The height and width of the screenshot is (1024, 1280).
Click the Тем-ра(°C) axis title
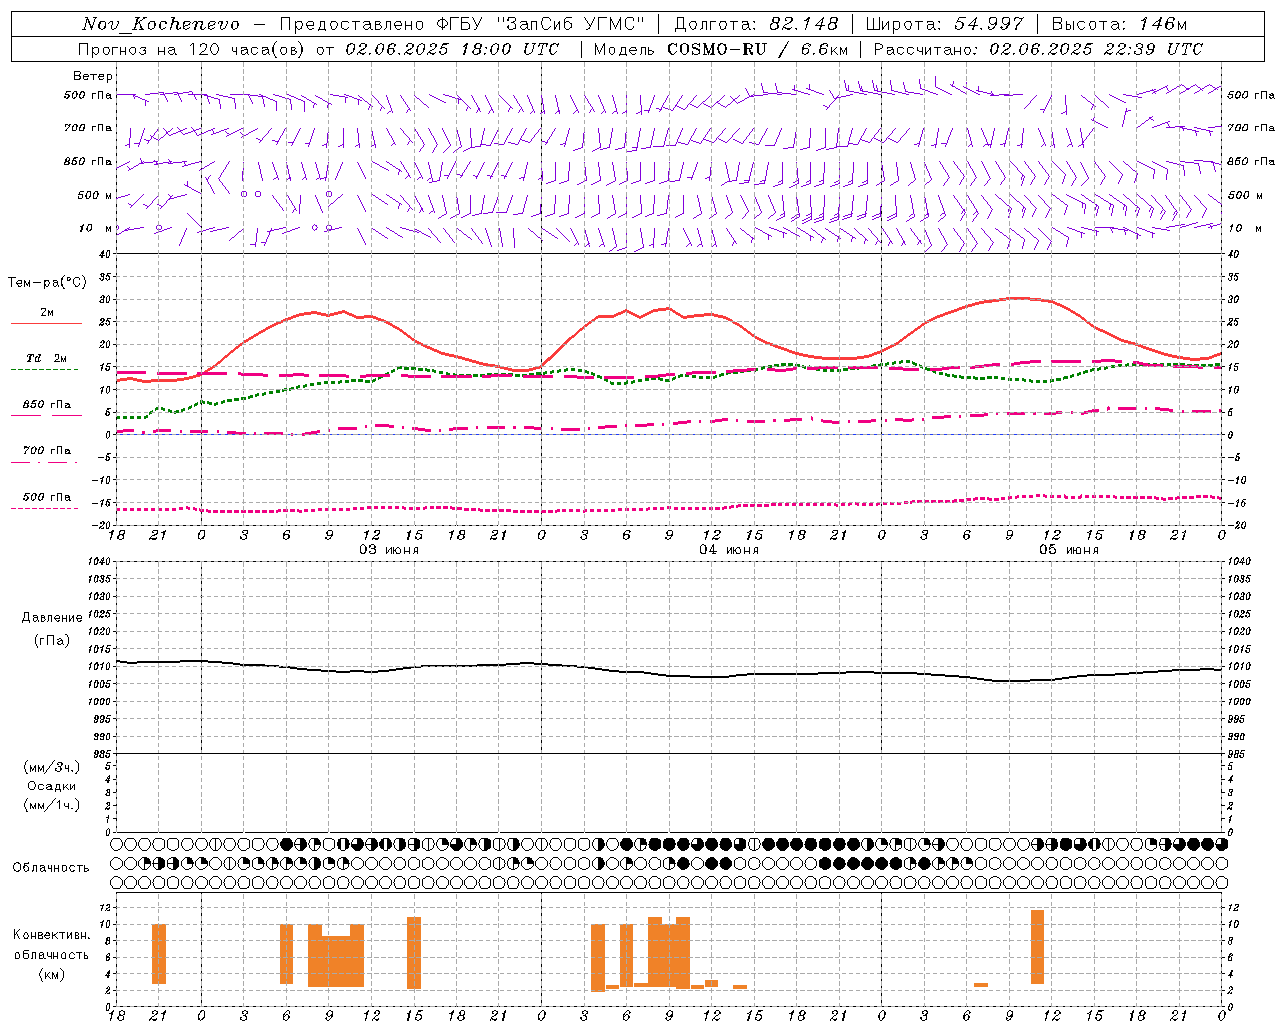click(46, 283)
